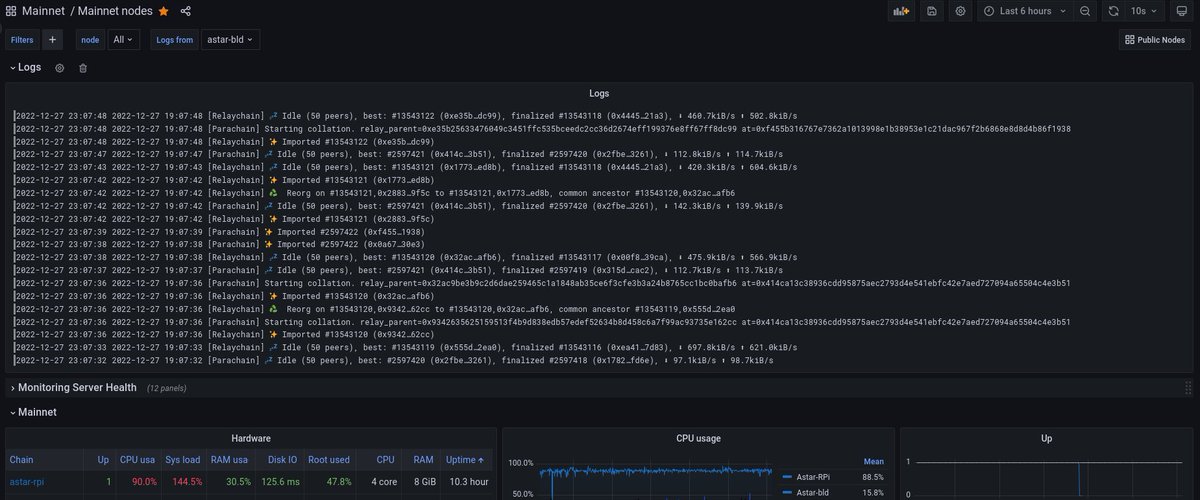Click the 90.0% CPU usage cell
The image size is (1200, 500).
[137, 481]
